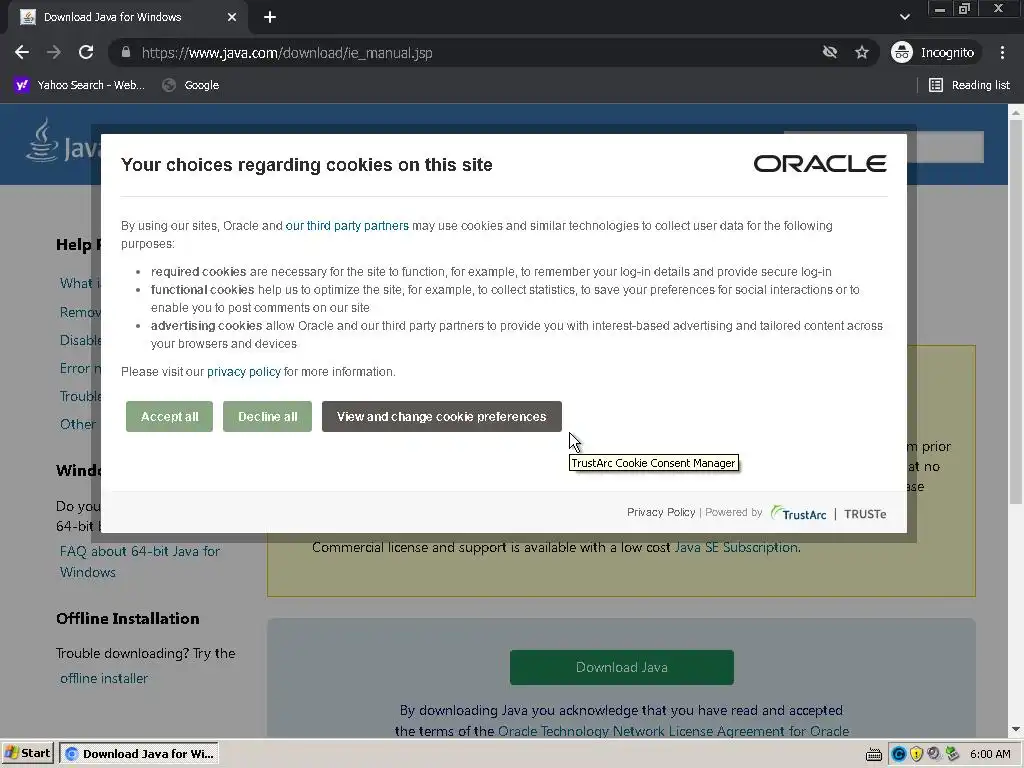
Task: Click the blue circular tray icon
Action: point(899,754)
